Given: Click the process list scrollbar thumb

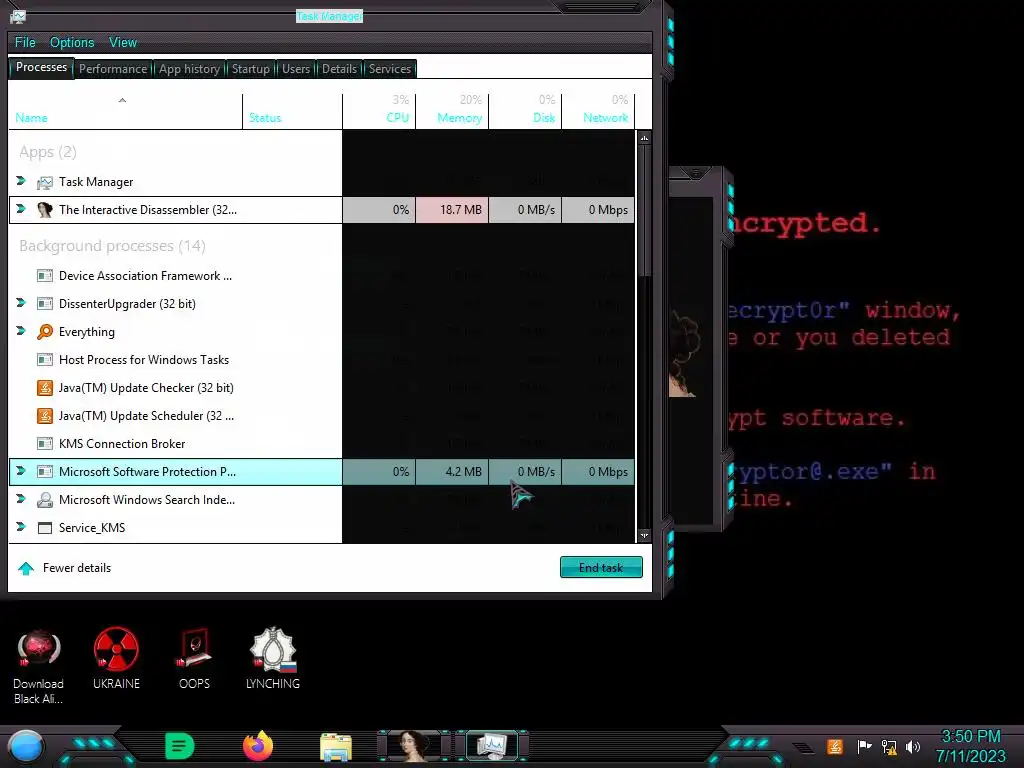Looking at the screenshot, I should 645,210.
